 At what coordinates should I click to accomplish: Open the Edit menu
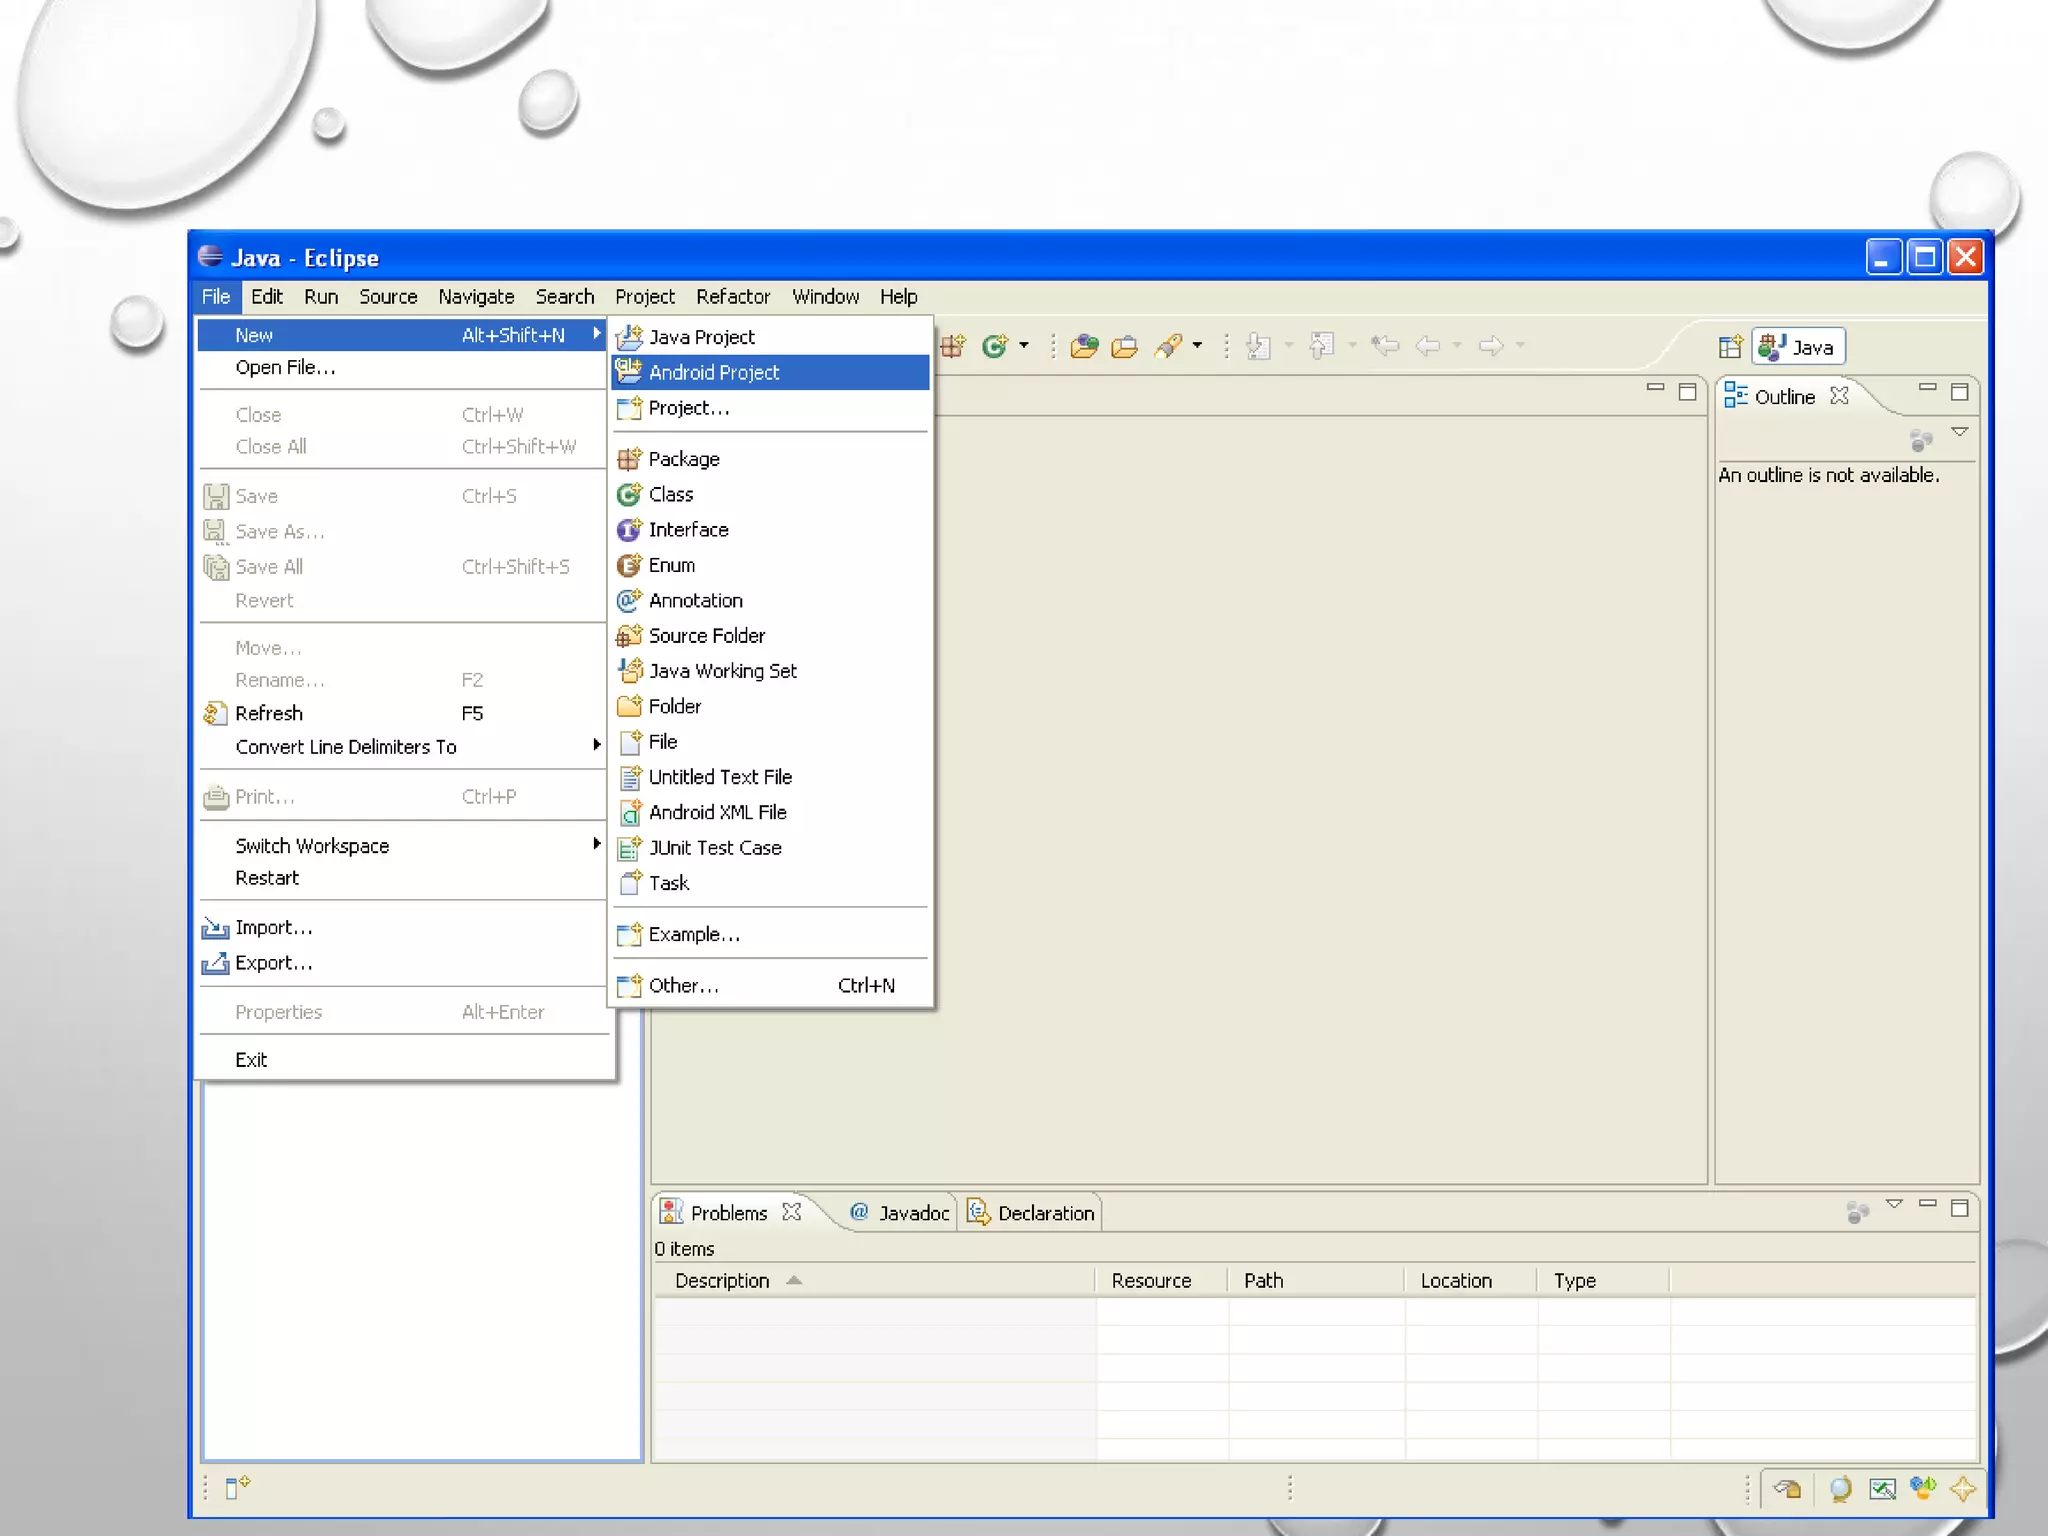pyautogui.click(x=266, y=297)
